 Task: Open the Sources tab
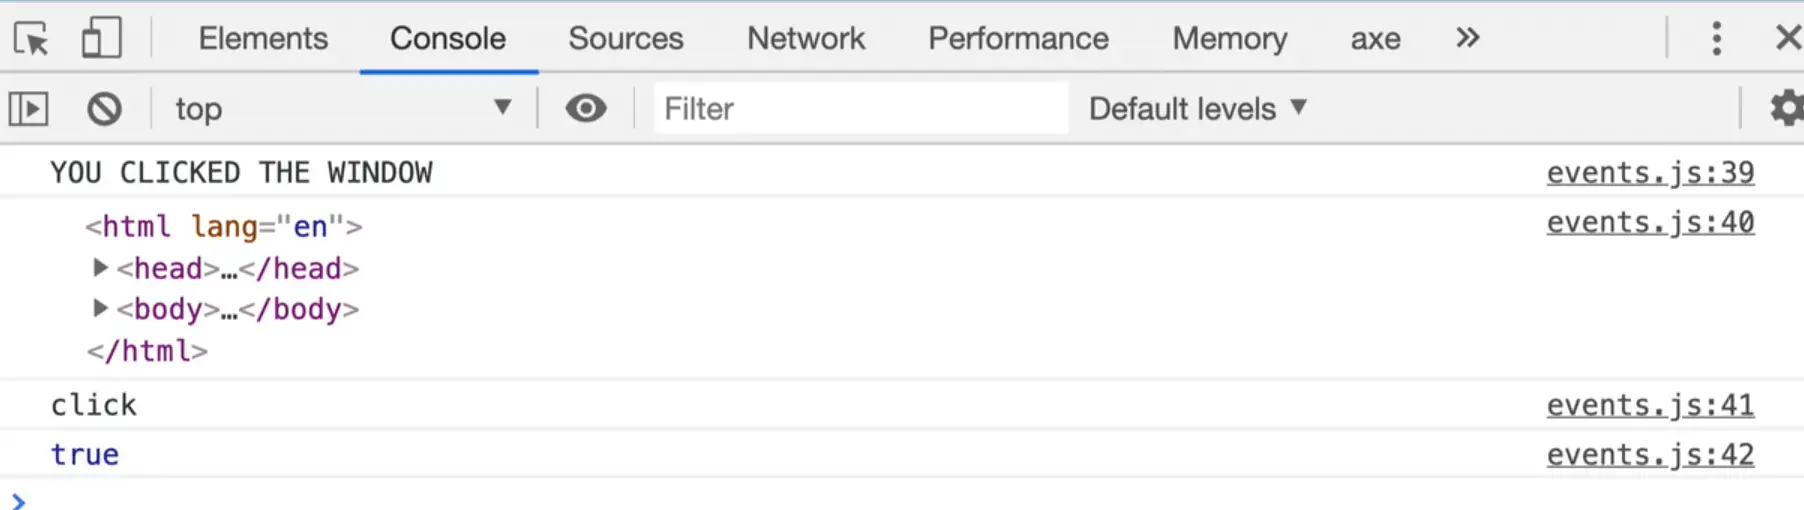click(x=626, y=38)
